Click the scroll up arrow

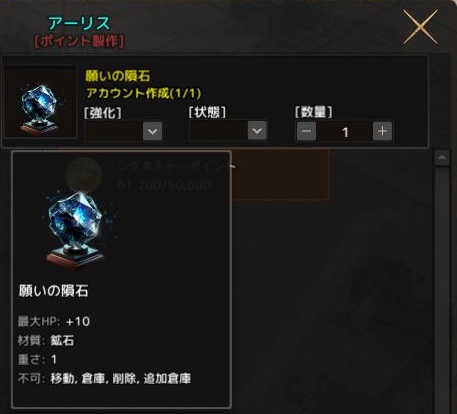(442, 158)
